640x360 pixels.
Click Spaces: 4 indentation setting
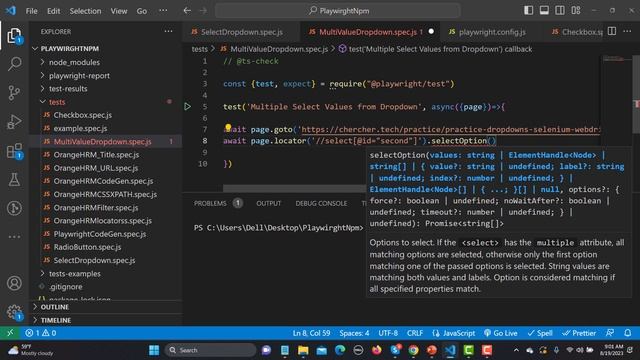[354, 333]
